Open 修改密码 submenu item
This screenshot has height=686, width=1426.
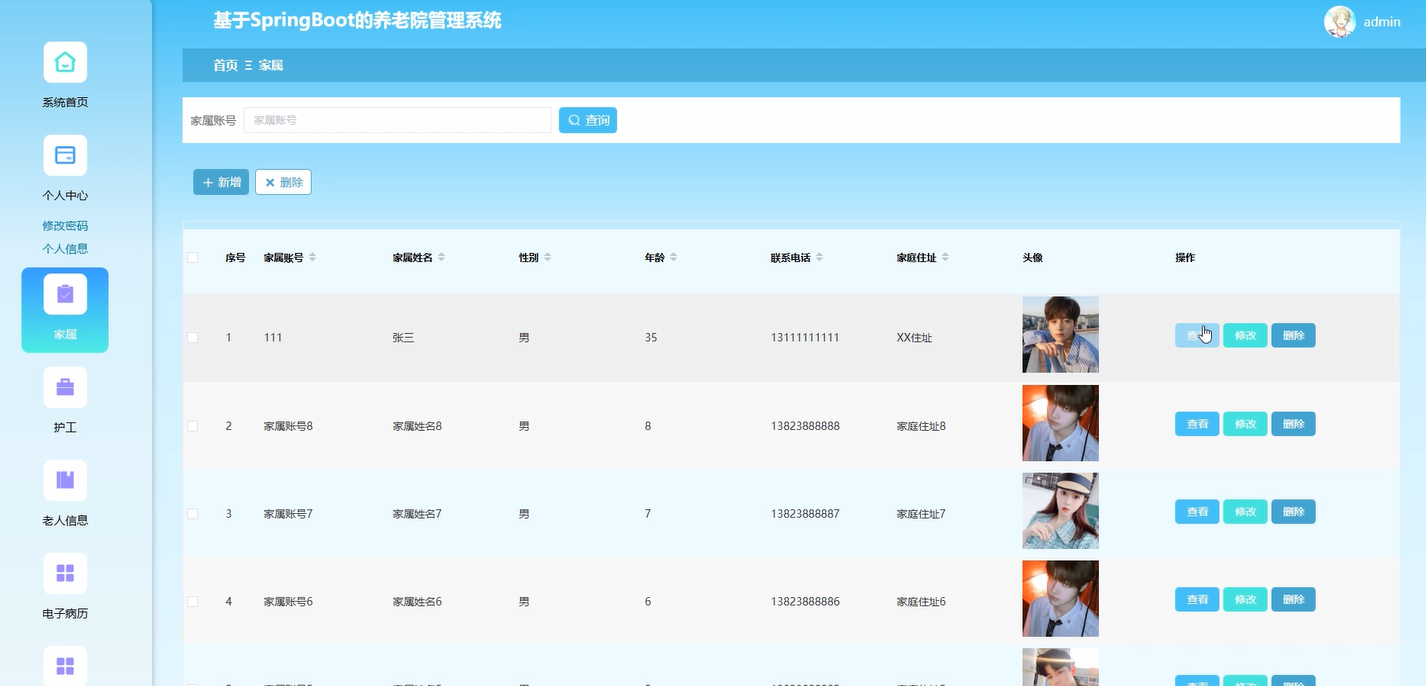[x=65, y=226]
